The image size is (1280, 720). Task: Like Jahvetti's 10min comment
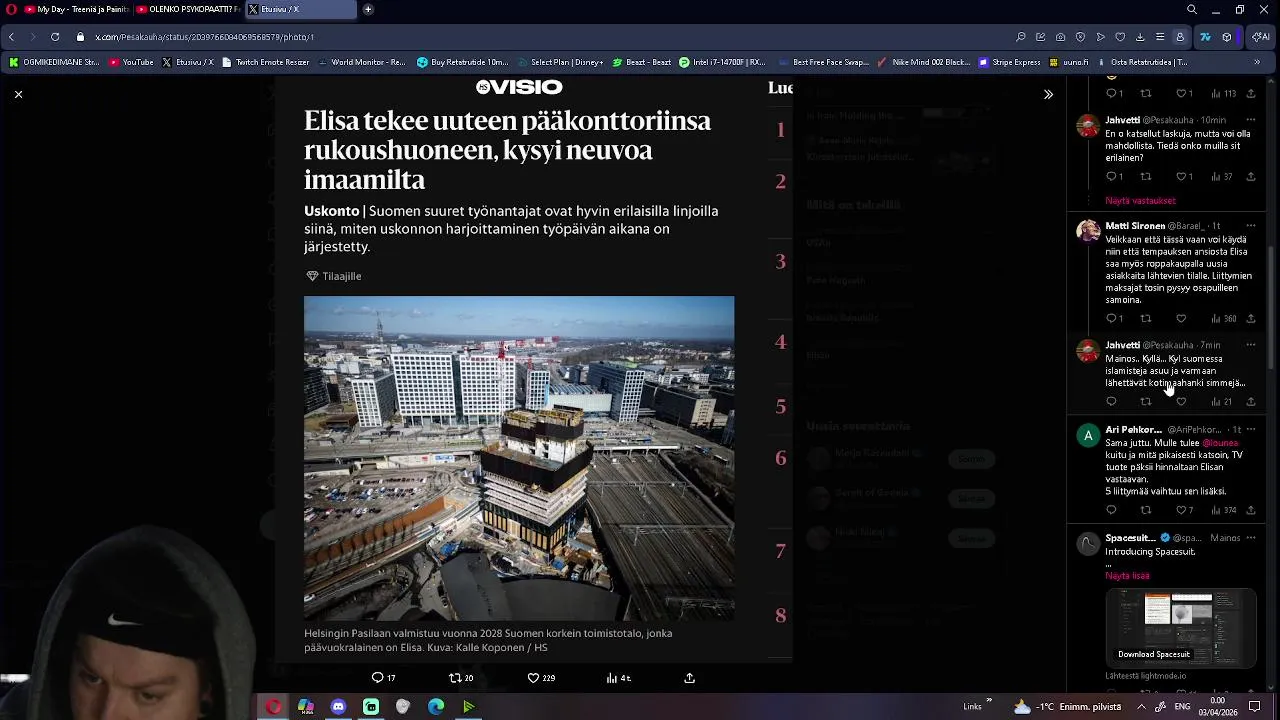(1184, 177)
